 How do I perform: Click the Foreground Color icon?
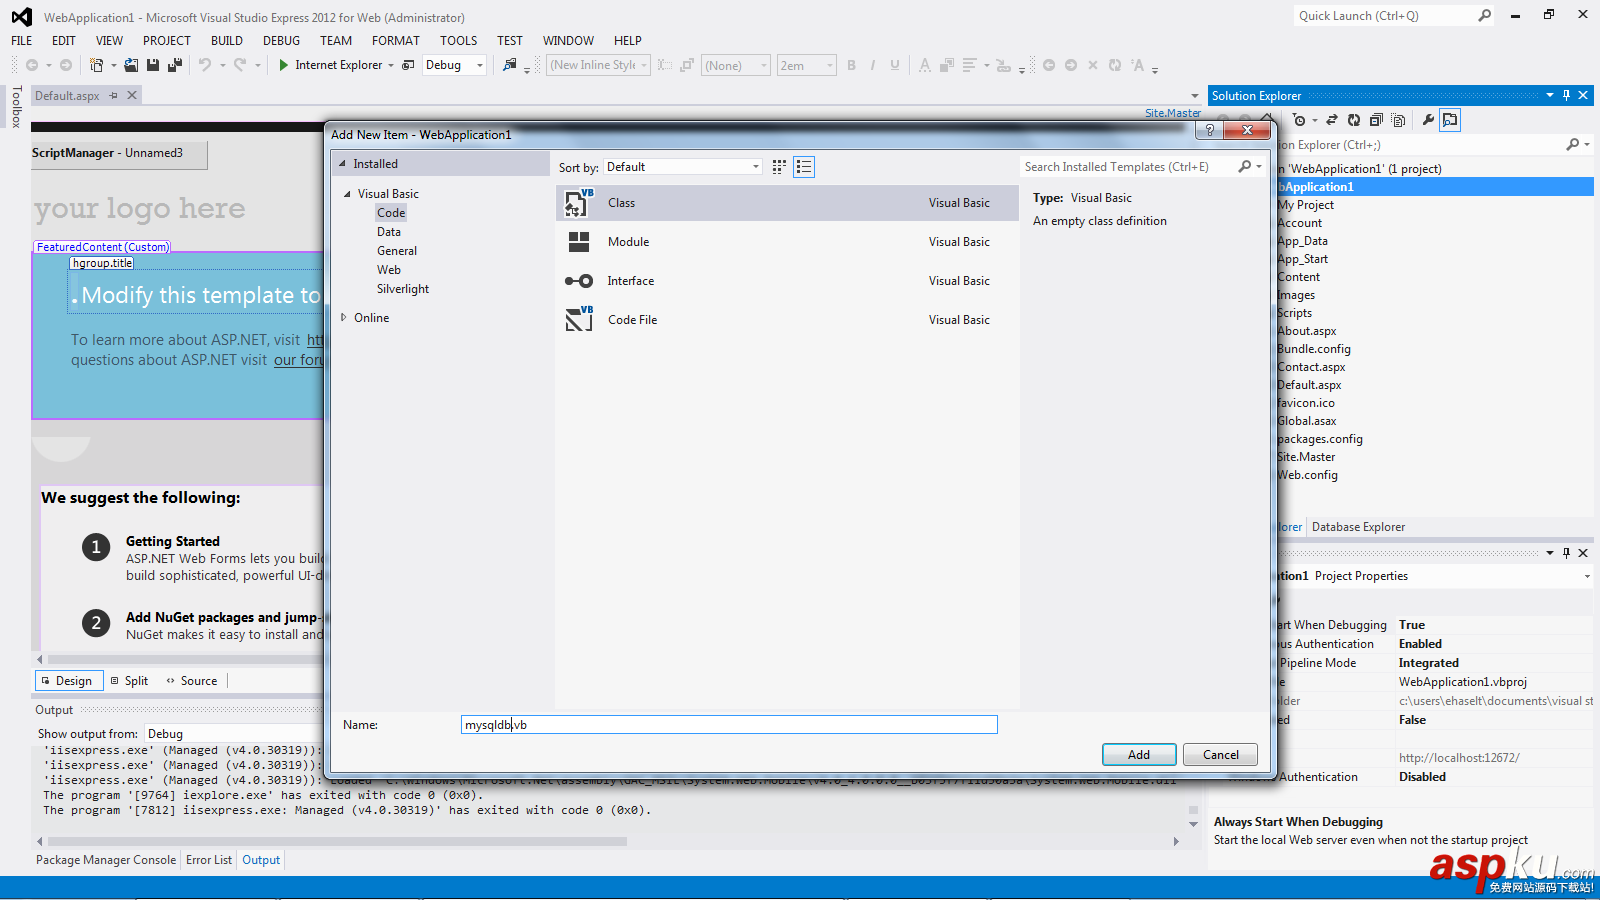[x=924, y=65]
